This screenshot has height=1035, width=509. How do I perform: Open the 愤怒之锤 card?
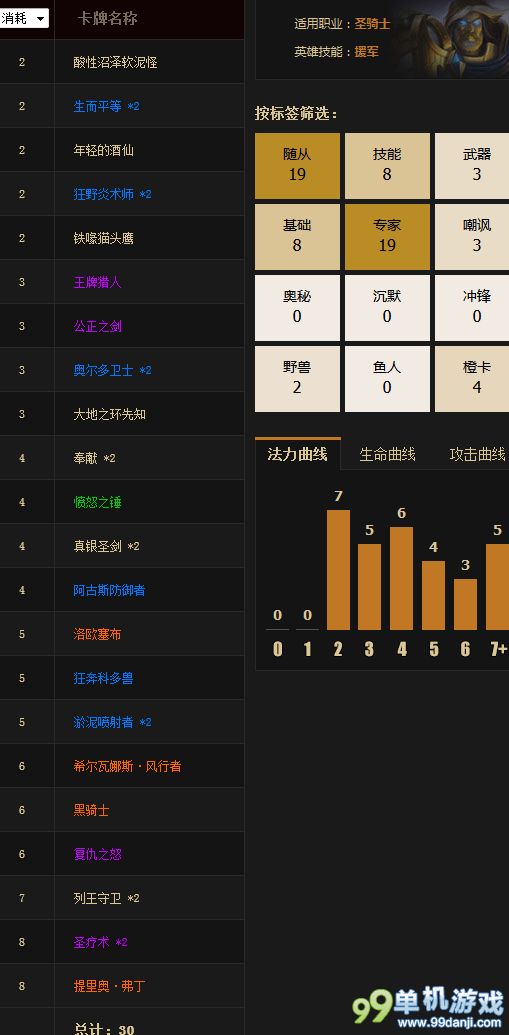pyautogui.click(x=98, y=502)
